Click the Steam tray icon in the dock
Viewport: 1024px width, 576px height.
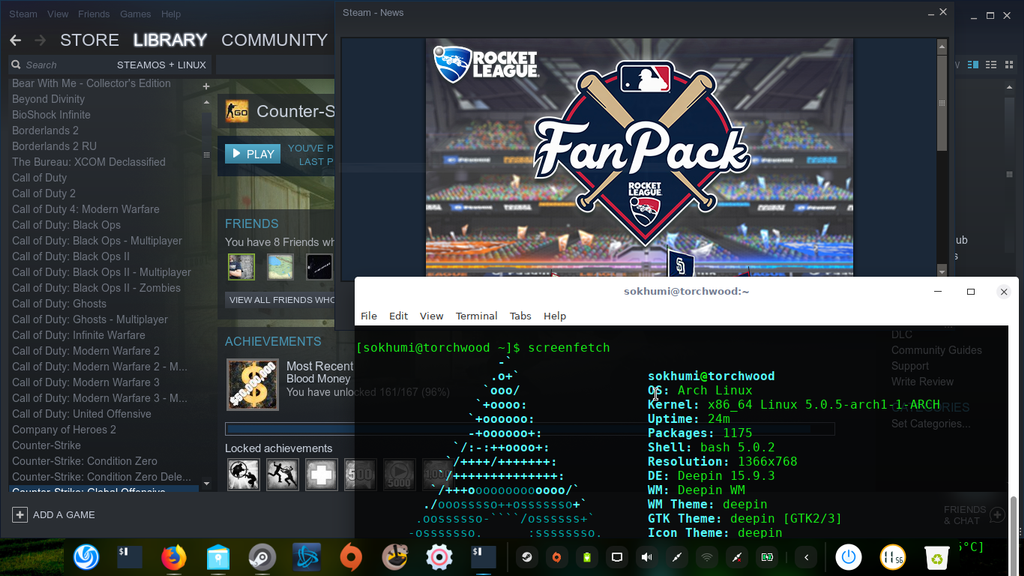pos(526,557)
